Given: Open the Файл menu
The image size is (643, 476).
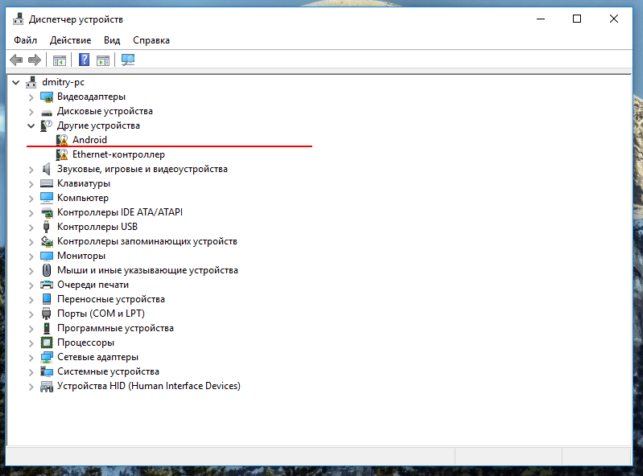Looking at the screenshot, I should click(x=25, y=40).
